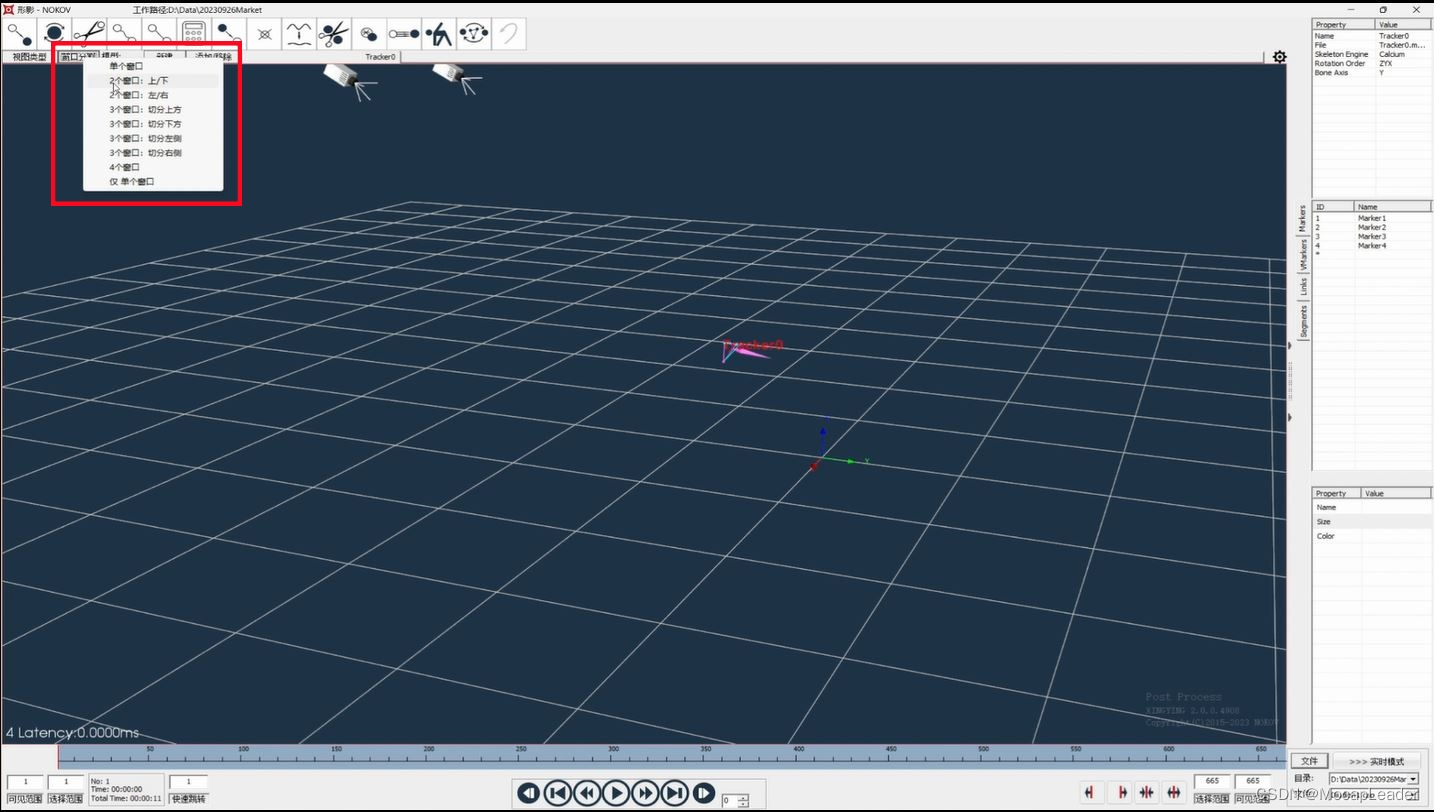The image size is (1434, 812).
Task: Click the rewind double-arrow button
Action: [588, 793]
